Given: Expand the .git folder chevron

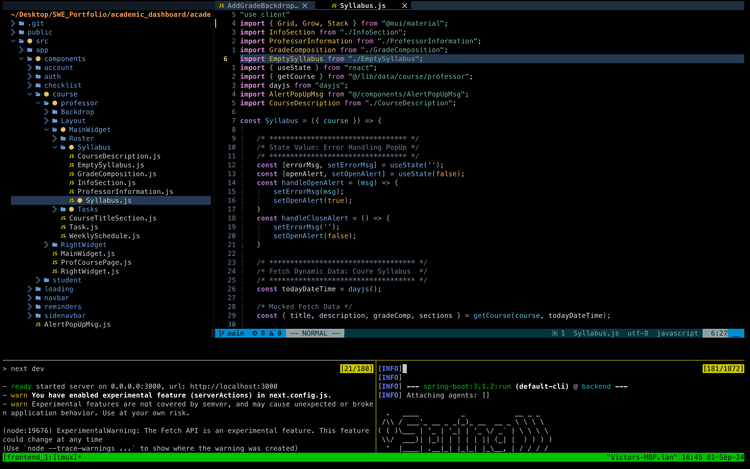Looking at the screenshot, I should click(13, 23).
